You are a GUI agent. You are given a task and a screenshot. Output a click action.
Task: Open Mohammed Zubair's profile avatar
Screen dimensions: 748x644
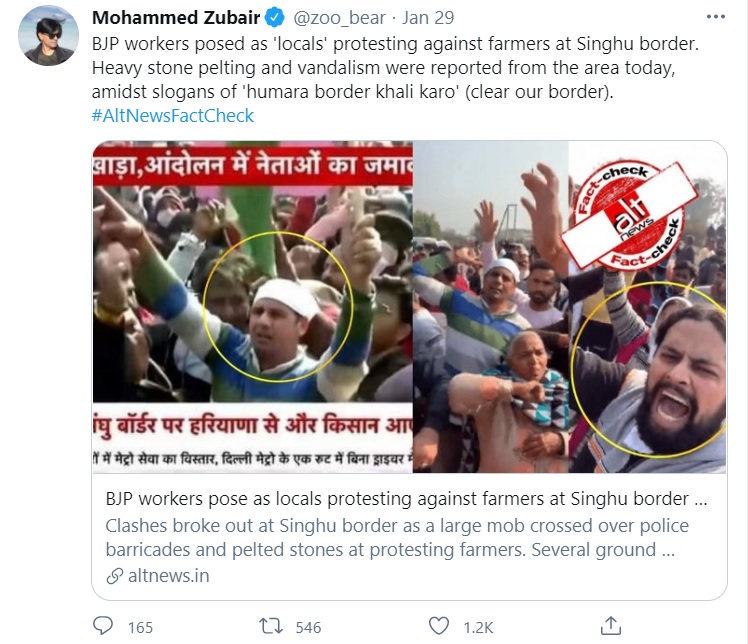click(48, 36)
